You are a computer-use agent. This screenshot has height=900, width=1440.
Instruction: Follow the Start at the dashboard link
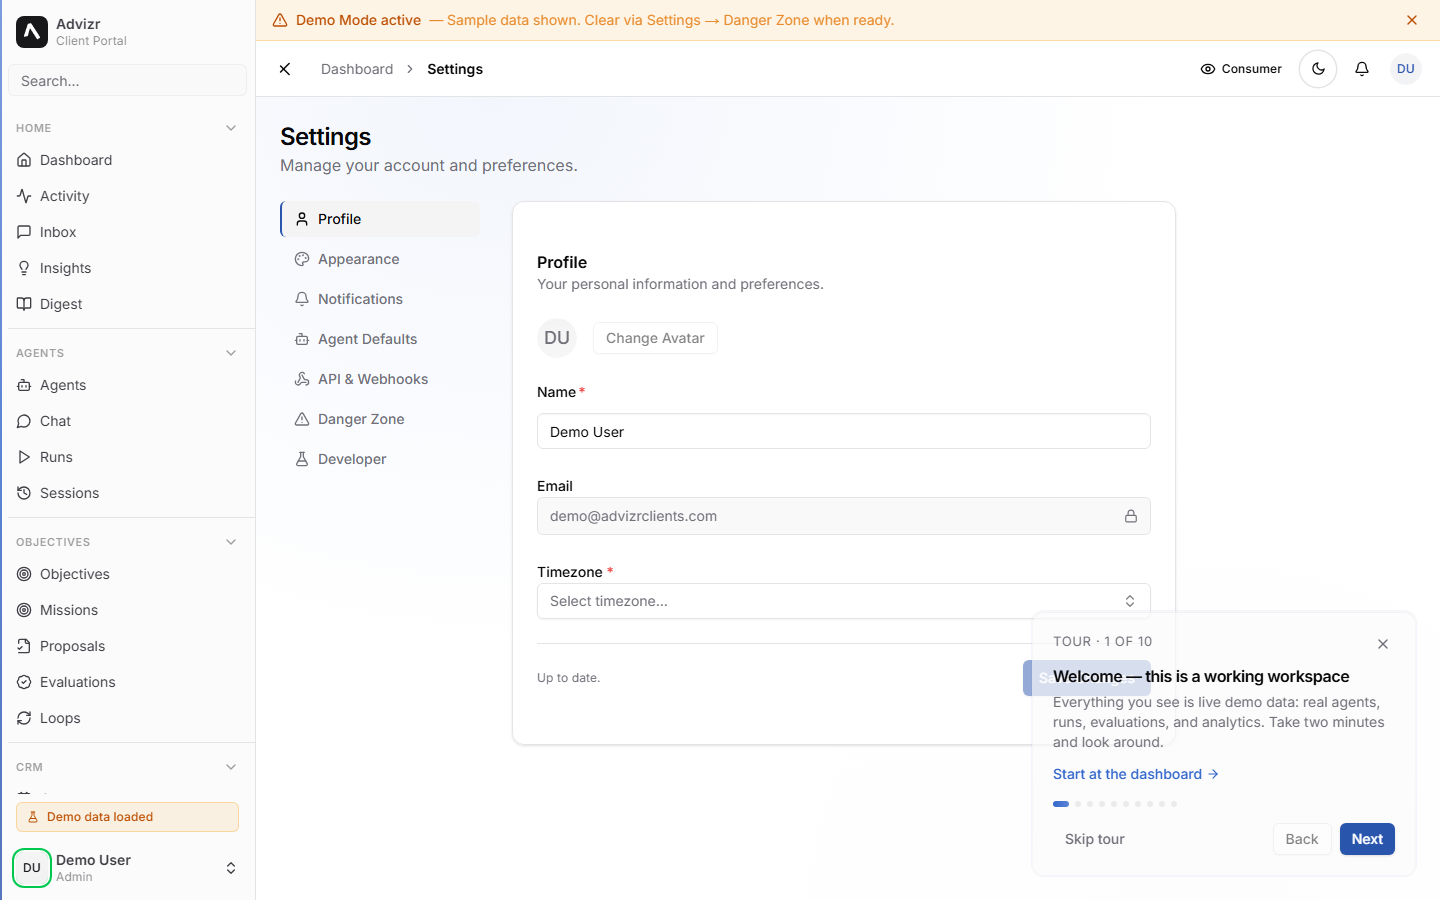point(1136,774)
